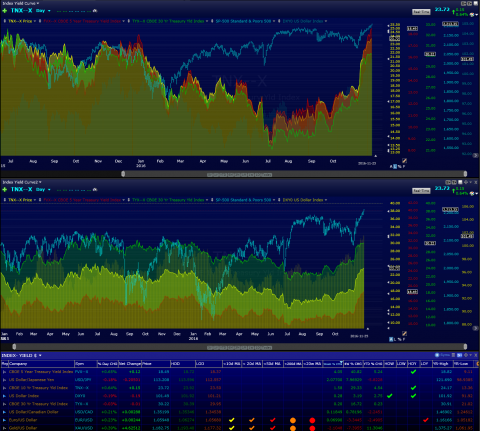Image resolution: width=480 pixels, height=431 pixels.
Task: Click right handle of top chart range slider
Action: pos(465,174)
